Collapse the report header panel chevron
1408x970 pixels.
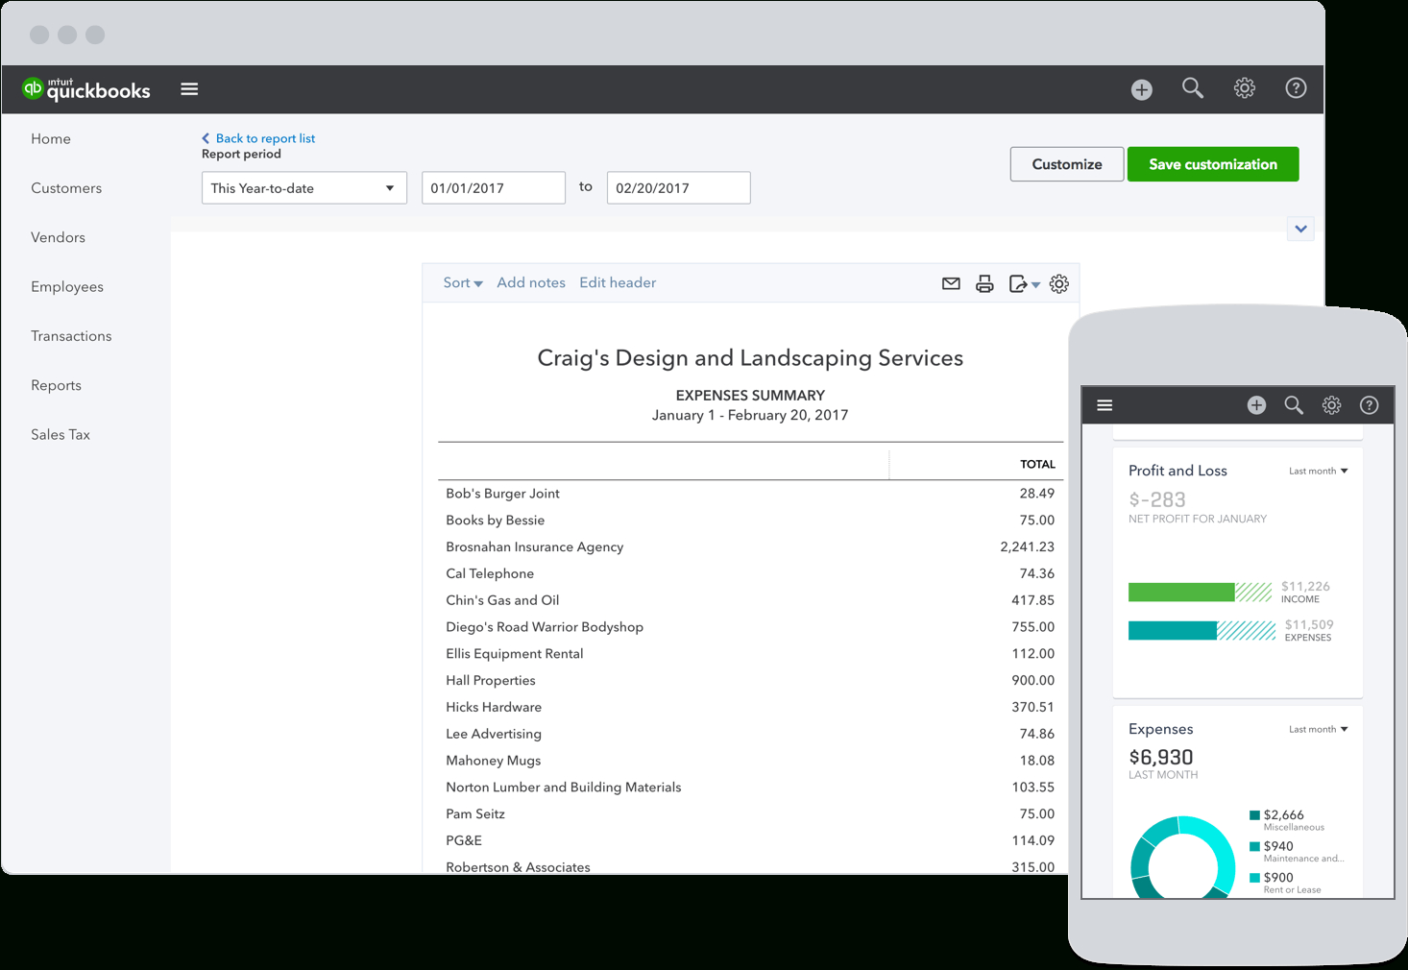1300,228
